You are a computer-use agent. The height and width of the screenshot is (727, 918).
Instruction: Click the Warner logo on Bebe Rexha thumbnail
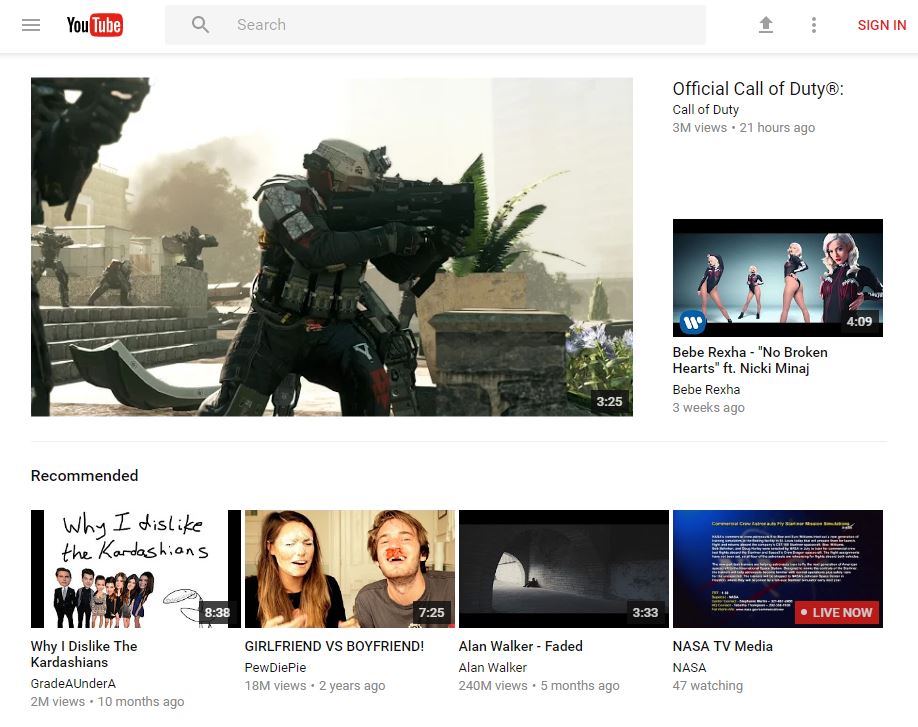point(693,321)
